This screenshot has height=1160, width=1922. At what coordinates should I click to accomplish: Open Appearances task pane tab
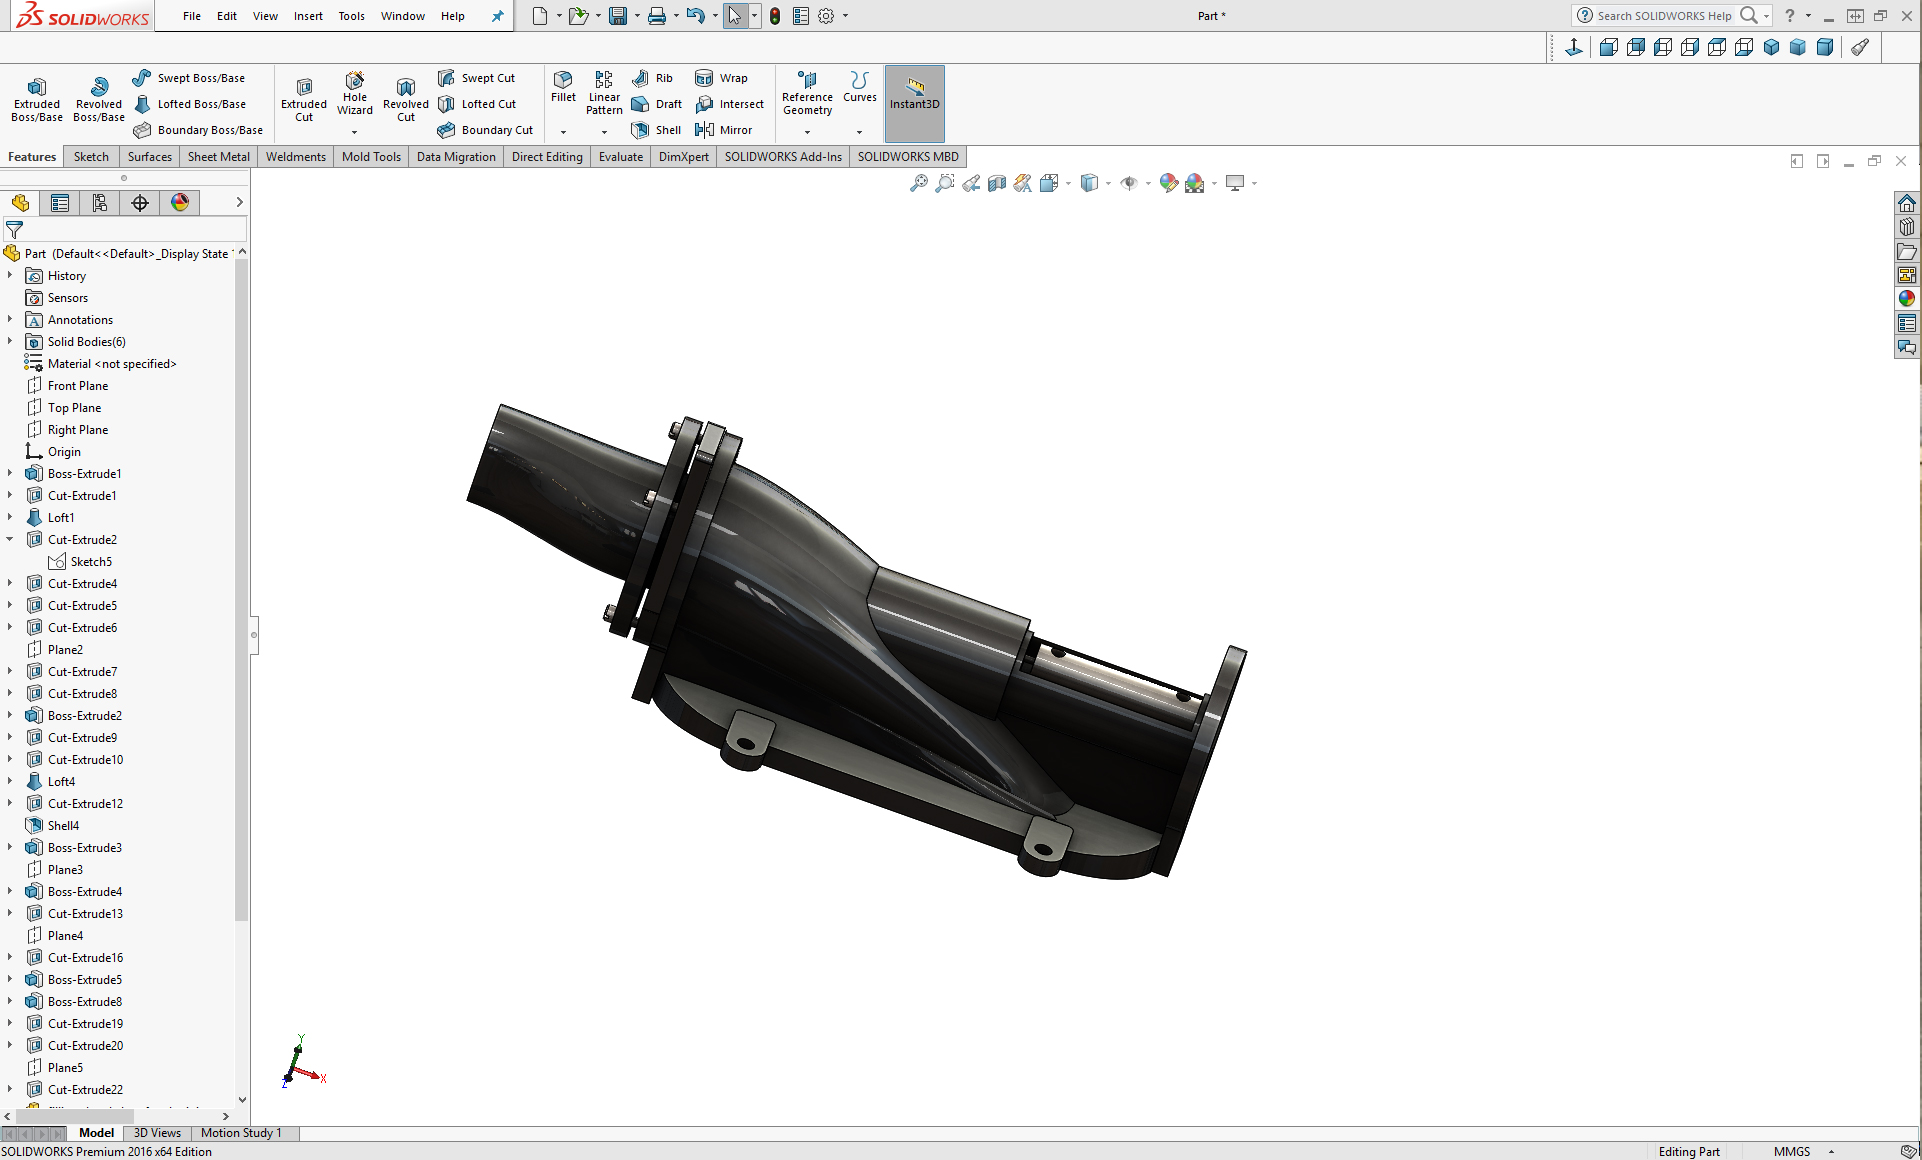point(1907,298)
